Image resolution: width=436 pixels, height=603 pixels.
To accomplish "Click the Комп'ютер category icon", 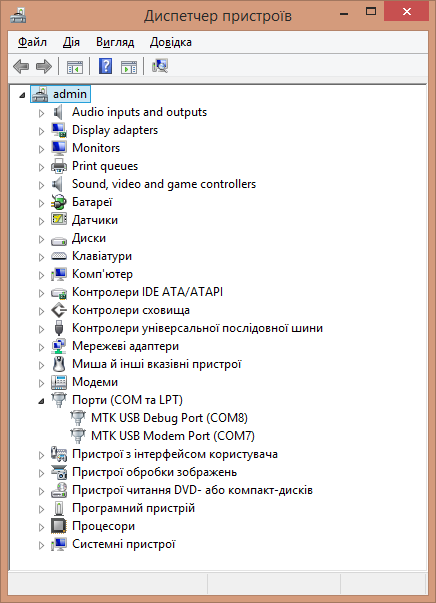I will 59,274.
